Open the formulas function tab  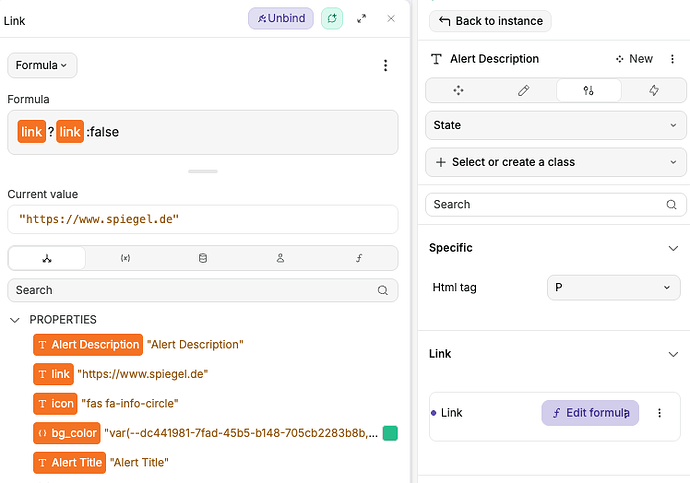[359, 258]
